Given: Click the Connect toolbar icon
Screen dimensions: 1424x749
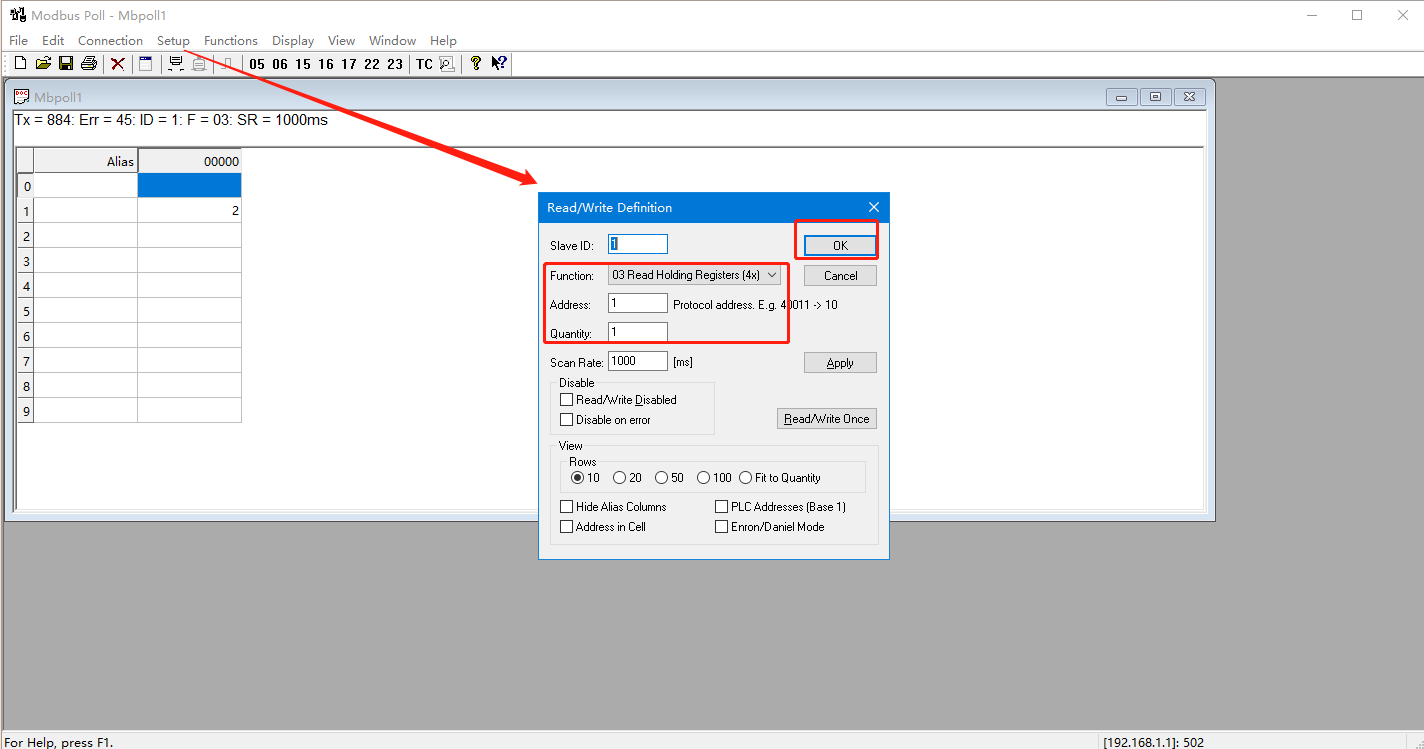Looking at the screenshot, I should point(176,64).
